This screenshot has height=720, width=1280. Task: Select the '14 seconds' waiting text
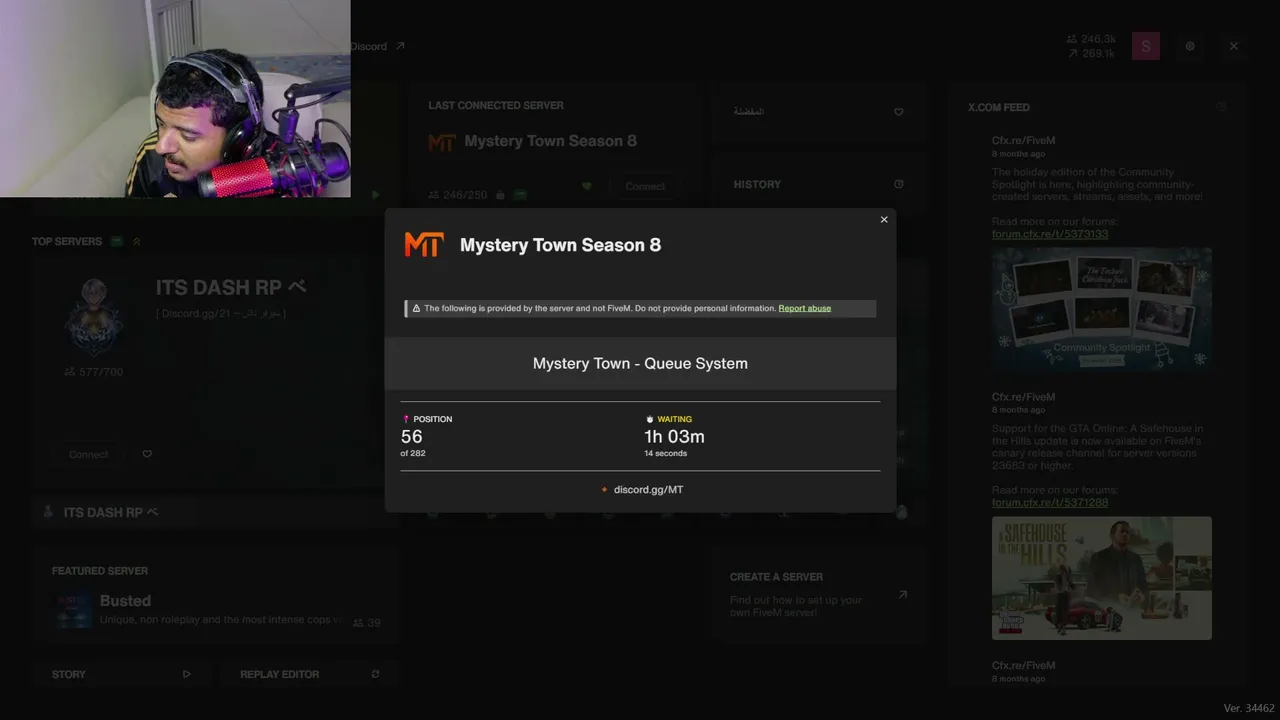pyautogui.click(x=665, y=453)
